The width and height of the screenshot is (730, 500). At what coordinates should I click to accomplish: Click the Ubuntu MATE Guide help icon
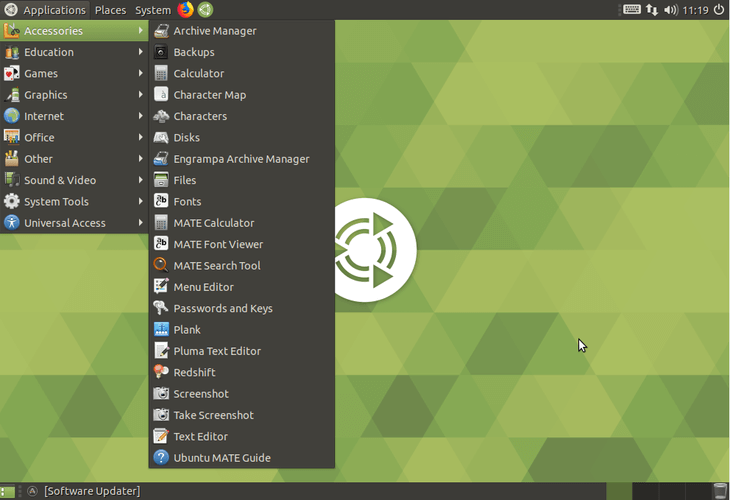[161, 458]
